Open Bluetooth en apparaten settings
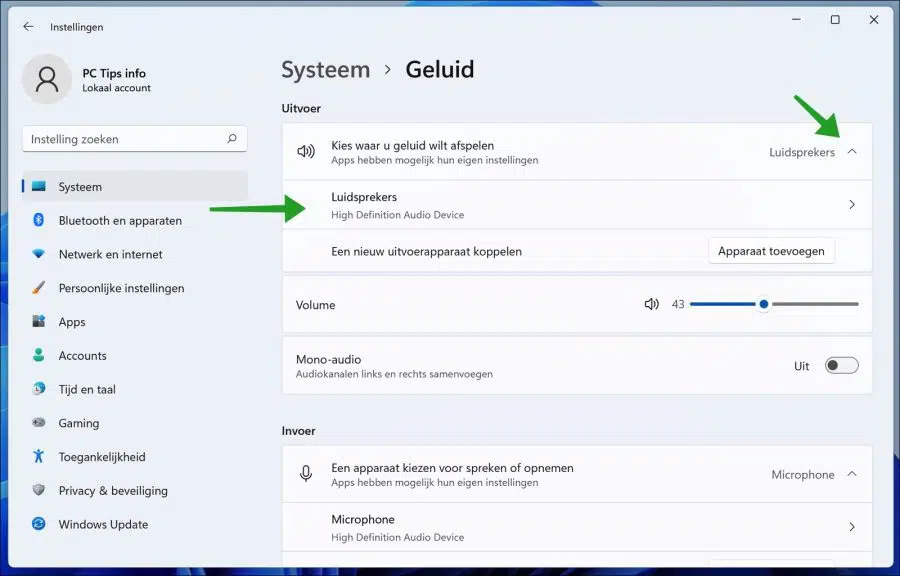The height and width of the screenshot is (576, 900). (135, 220)
